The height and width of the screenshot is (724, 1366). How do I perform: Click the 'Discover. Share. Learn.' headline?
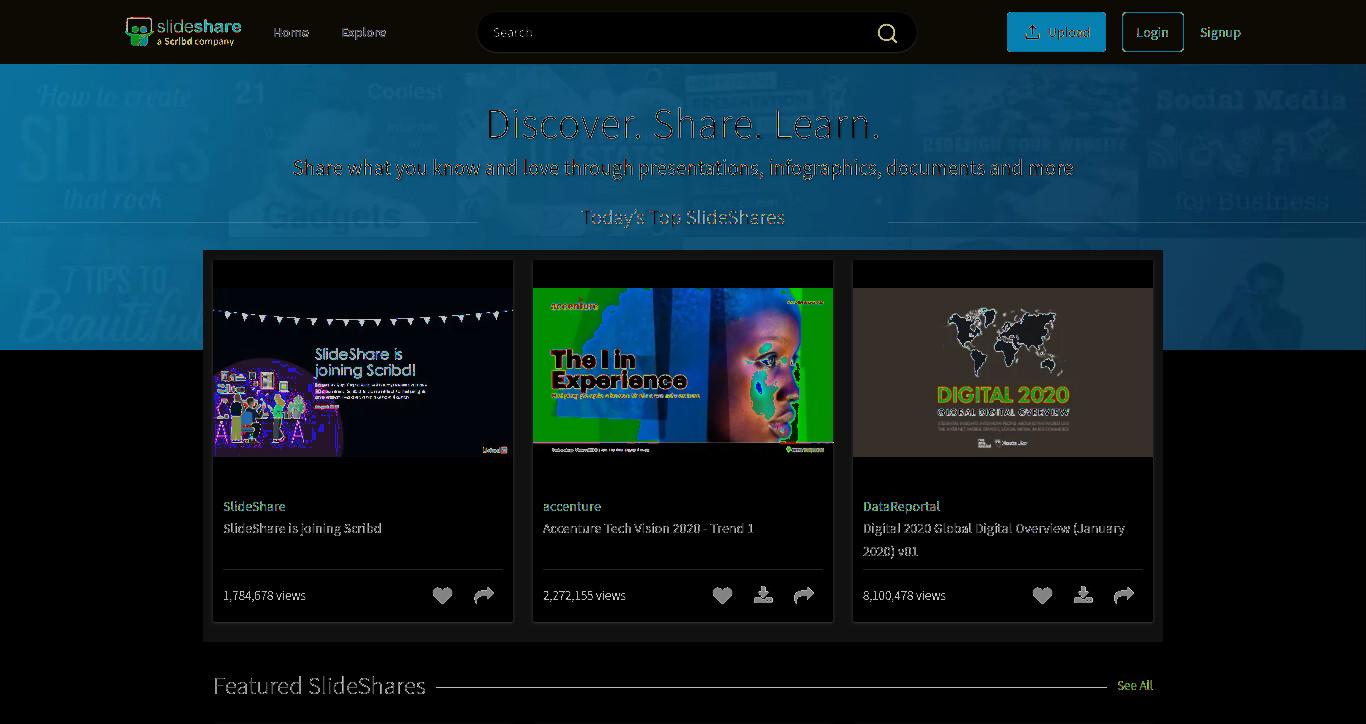pos(683,124)
